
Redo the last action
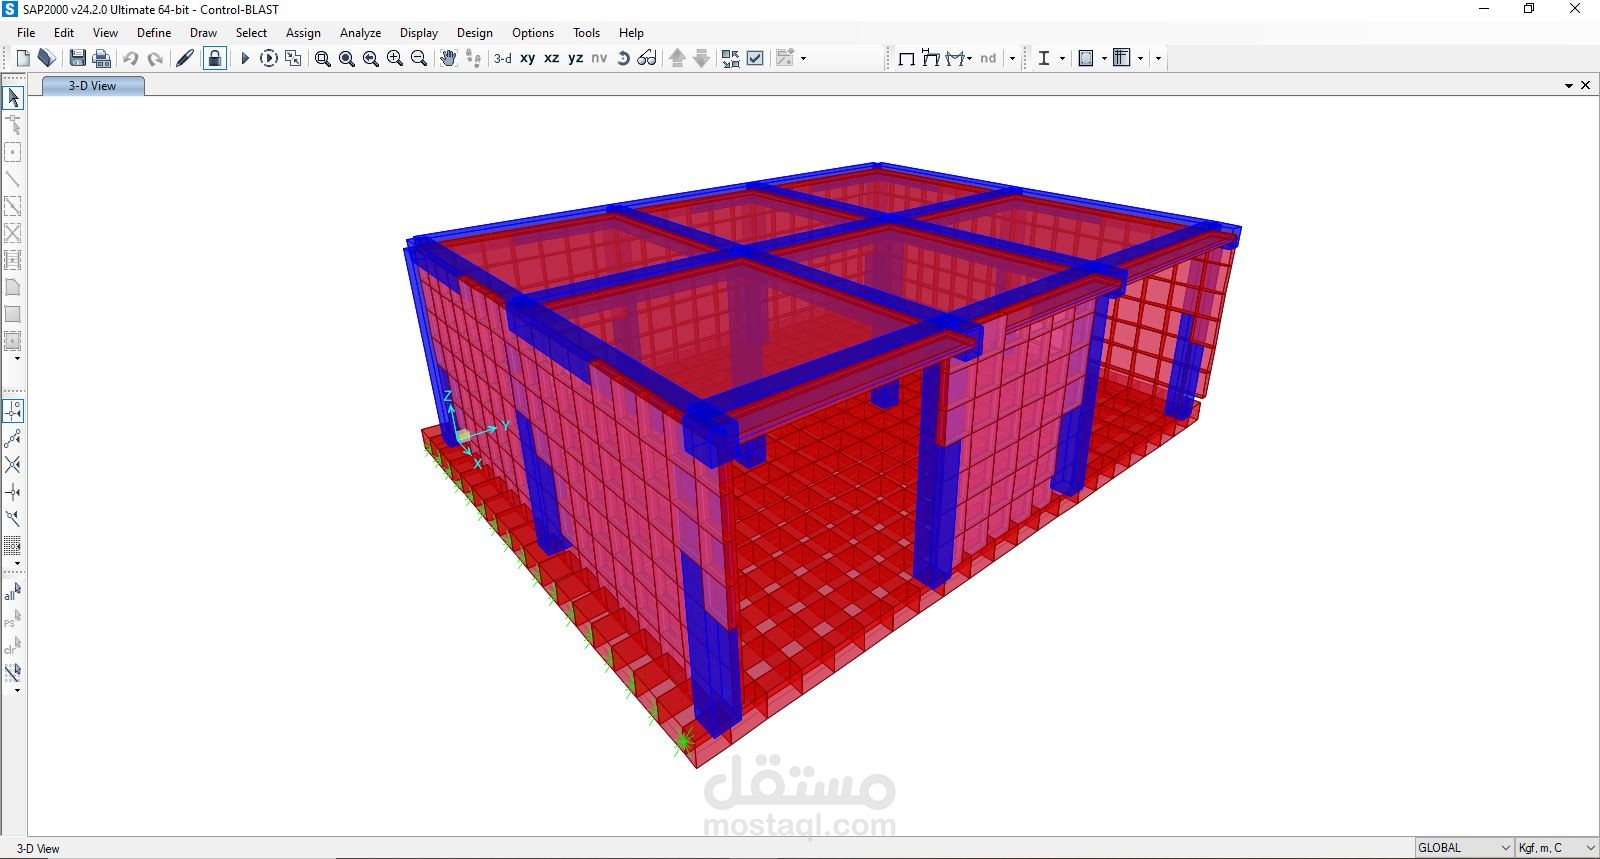(155, 58)
